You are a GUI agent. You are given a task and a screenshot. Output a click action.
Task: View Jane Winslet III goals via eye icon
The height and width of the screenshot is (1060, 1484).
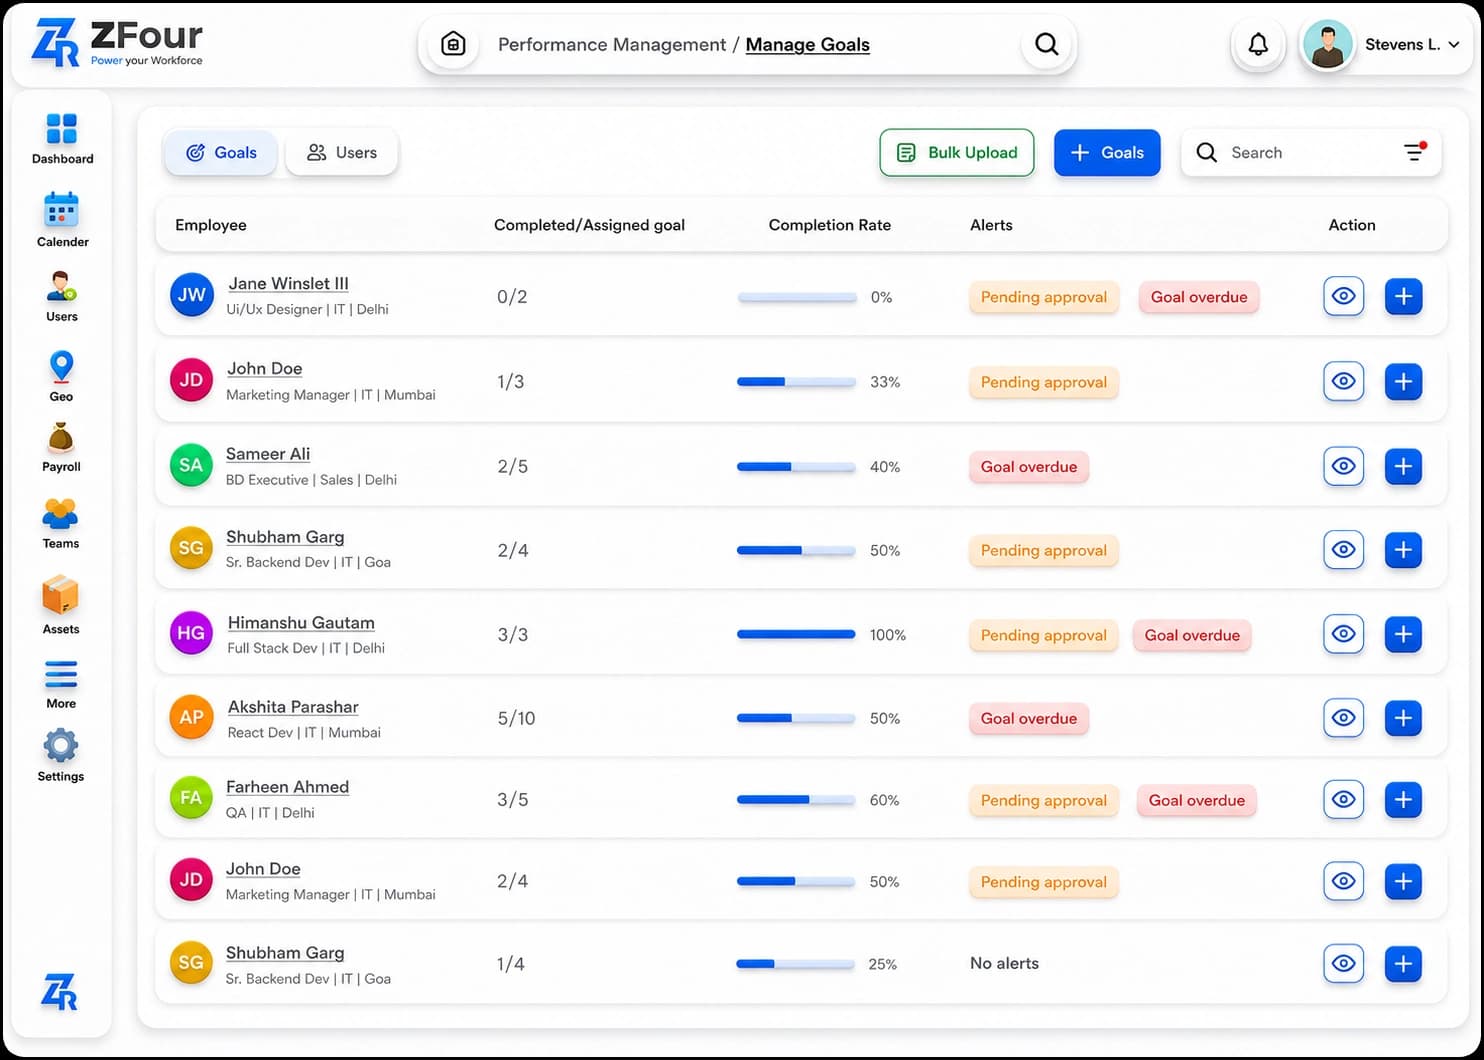1343,296
